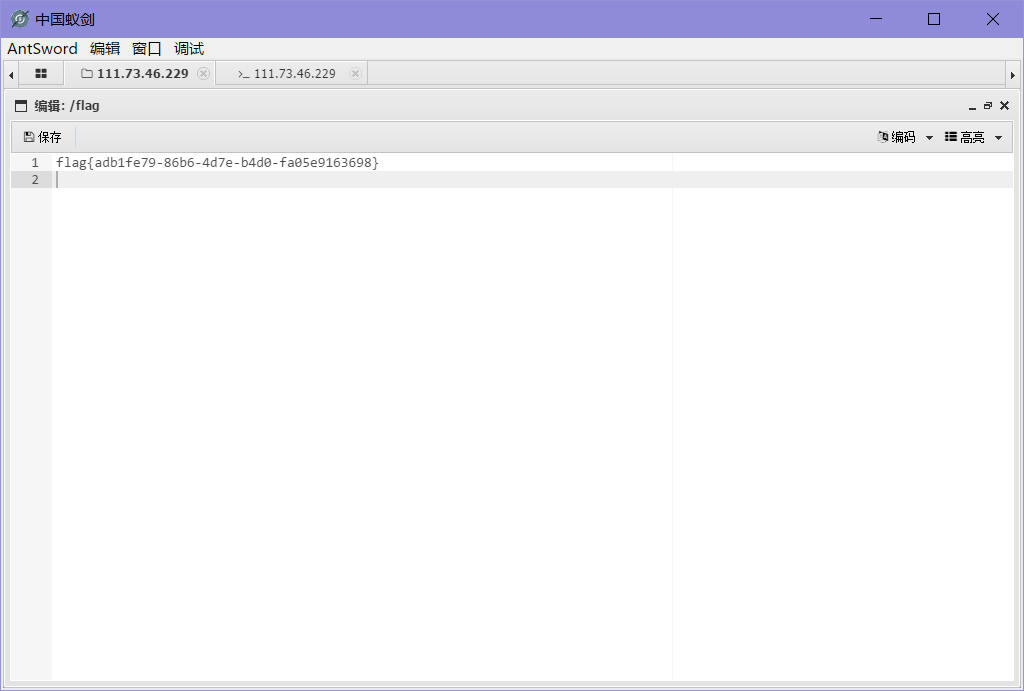Screen dimensions: 1024x691
Task: Click the AntSword app icon in title bar
Action: (x=20, y=19)
